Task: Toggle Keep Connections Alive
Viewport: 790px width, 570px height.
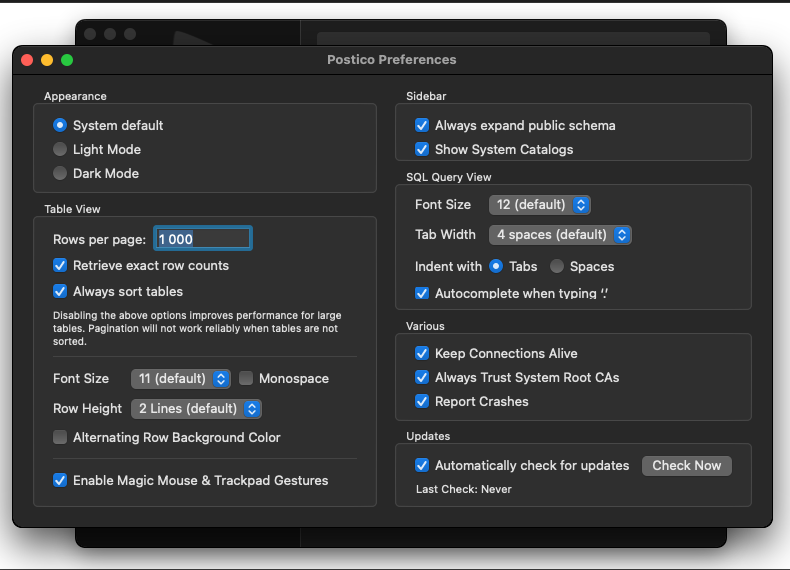Action: [x=422, y=353]
